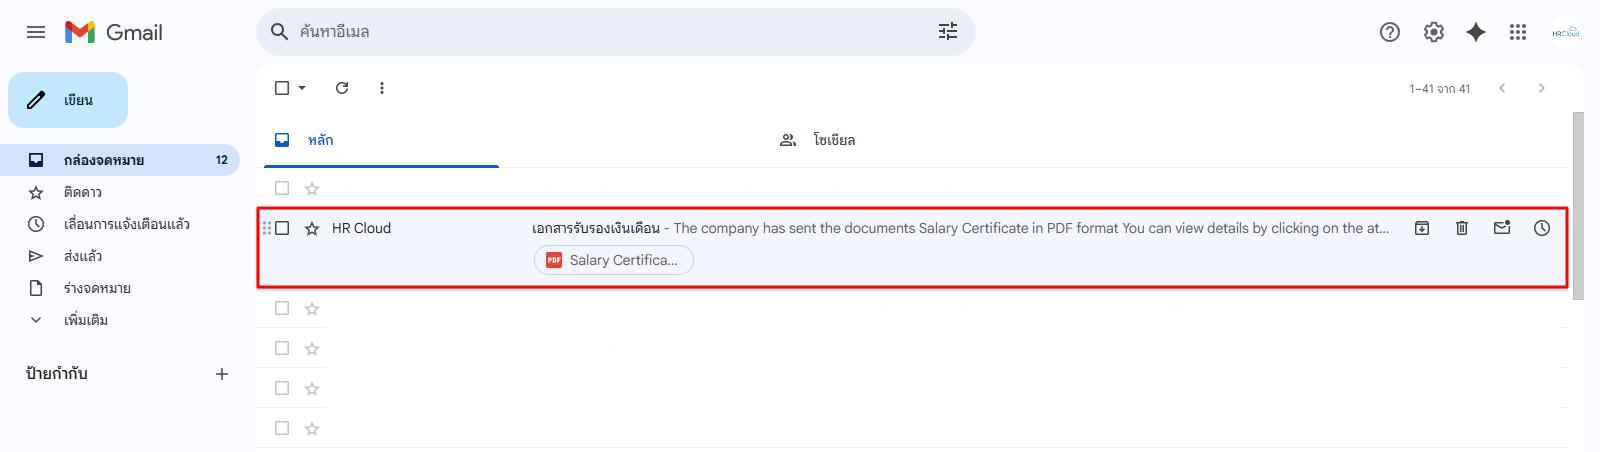Screen dimensions: 1600x452
Task: Open the Google apps grid
Action: (1518, 32)
